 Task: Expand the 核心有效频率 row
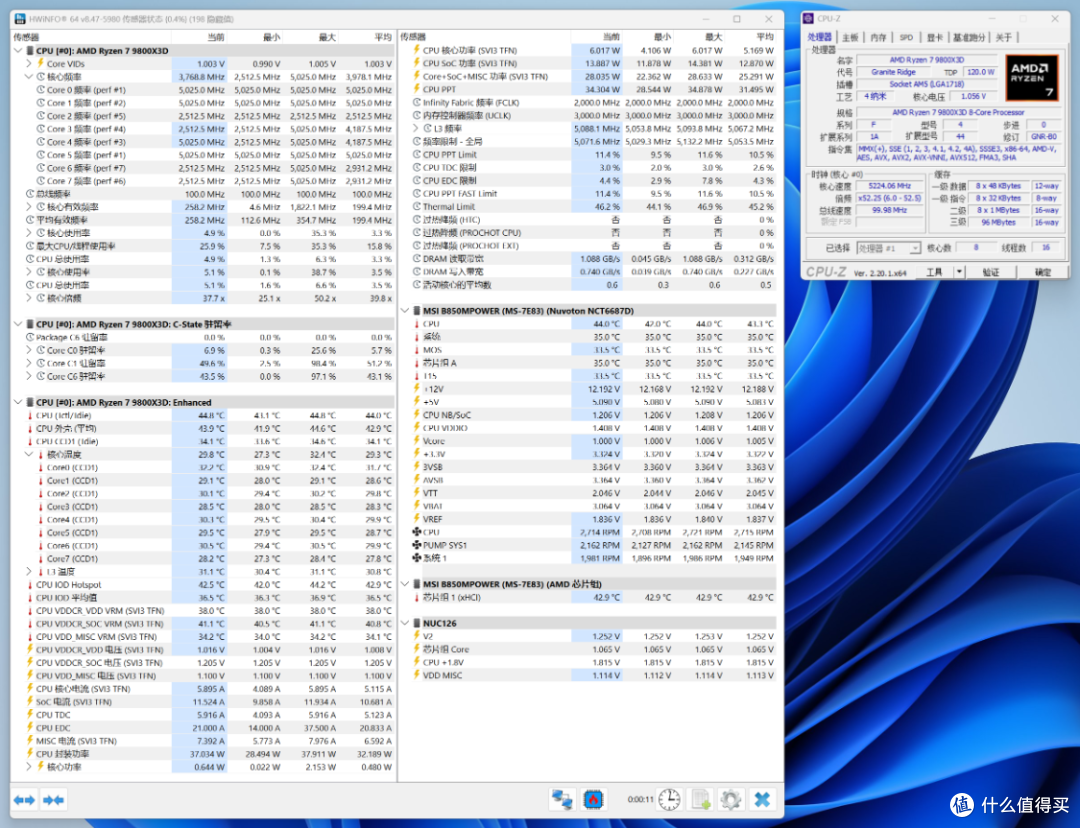click(29, 207)
